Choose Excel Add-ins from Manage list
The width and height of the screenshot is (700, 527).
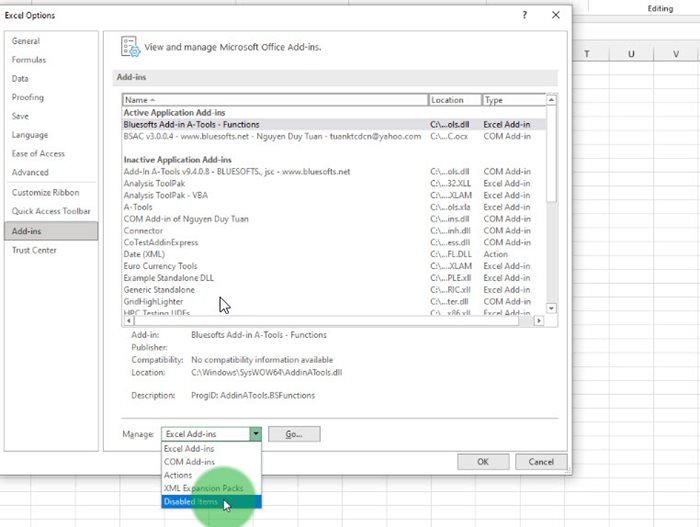coord(212,449)
